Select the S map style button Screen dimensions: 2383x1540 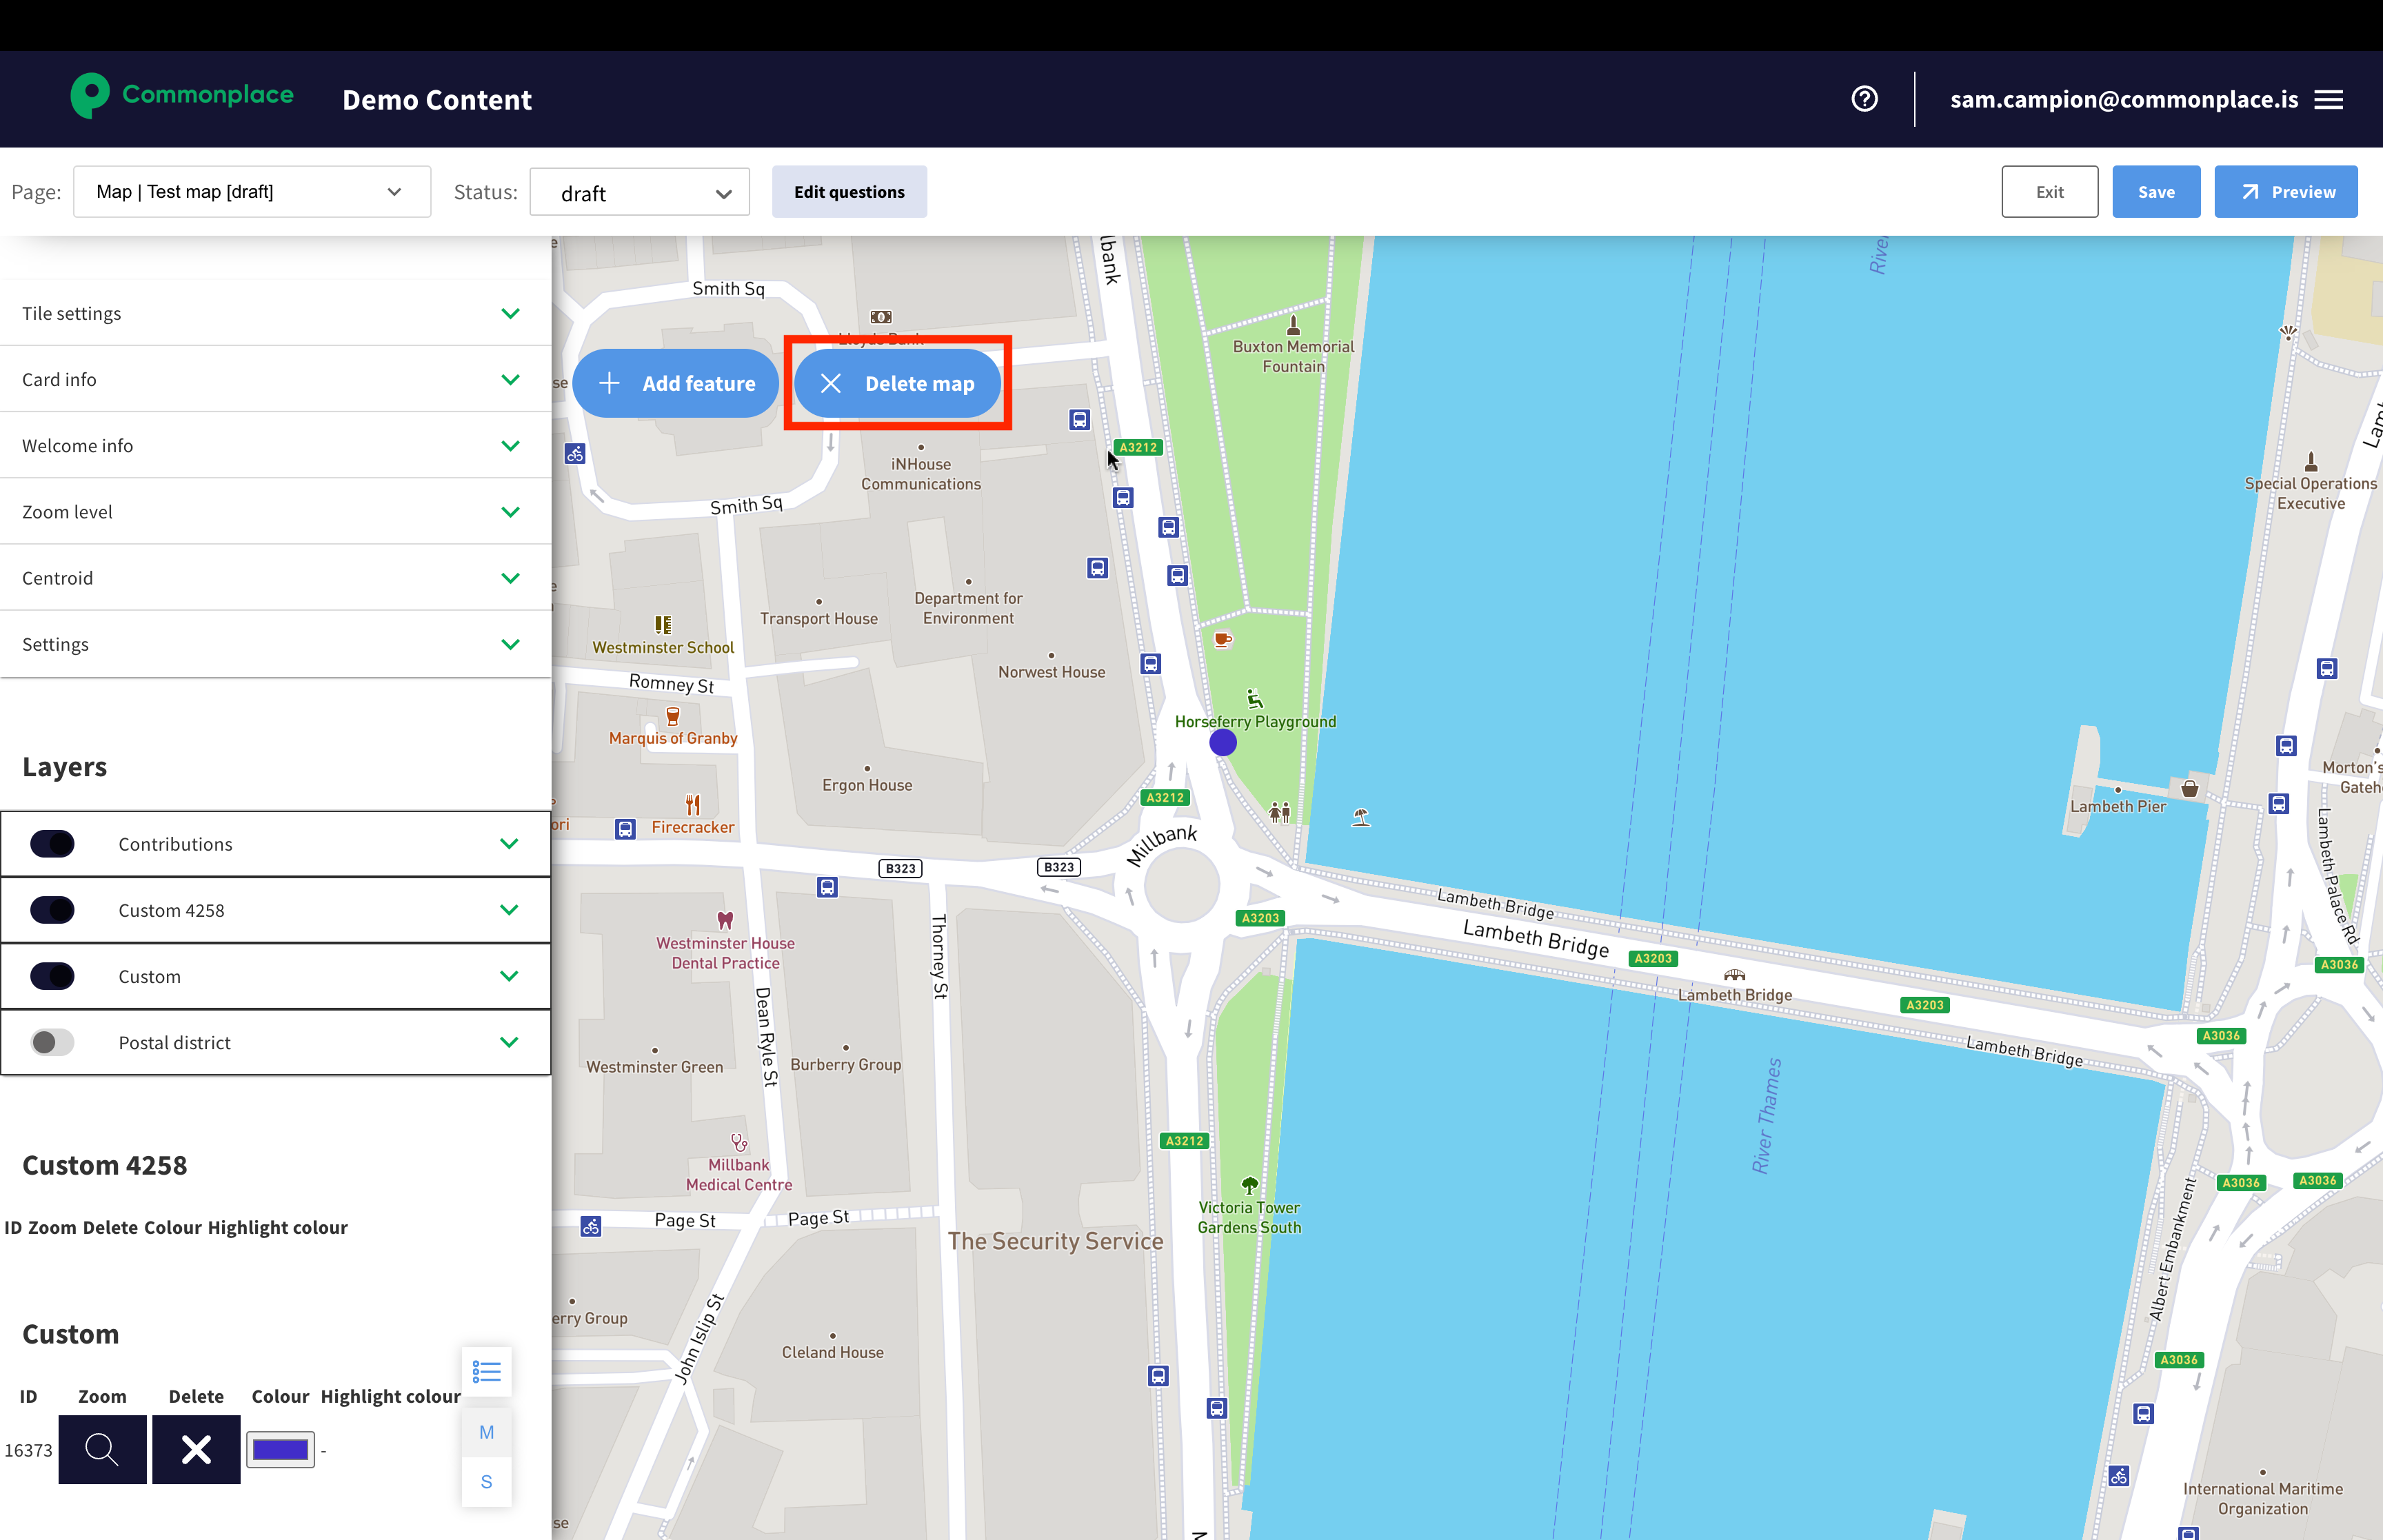487,1482
